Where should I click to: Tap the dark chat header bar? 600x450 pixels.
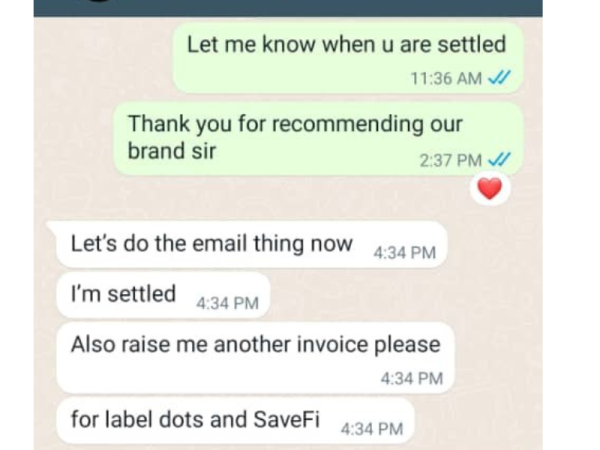tap(288, 8)
